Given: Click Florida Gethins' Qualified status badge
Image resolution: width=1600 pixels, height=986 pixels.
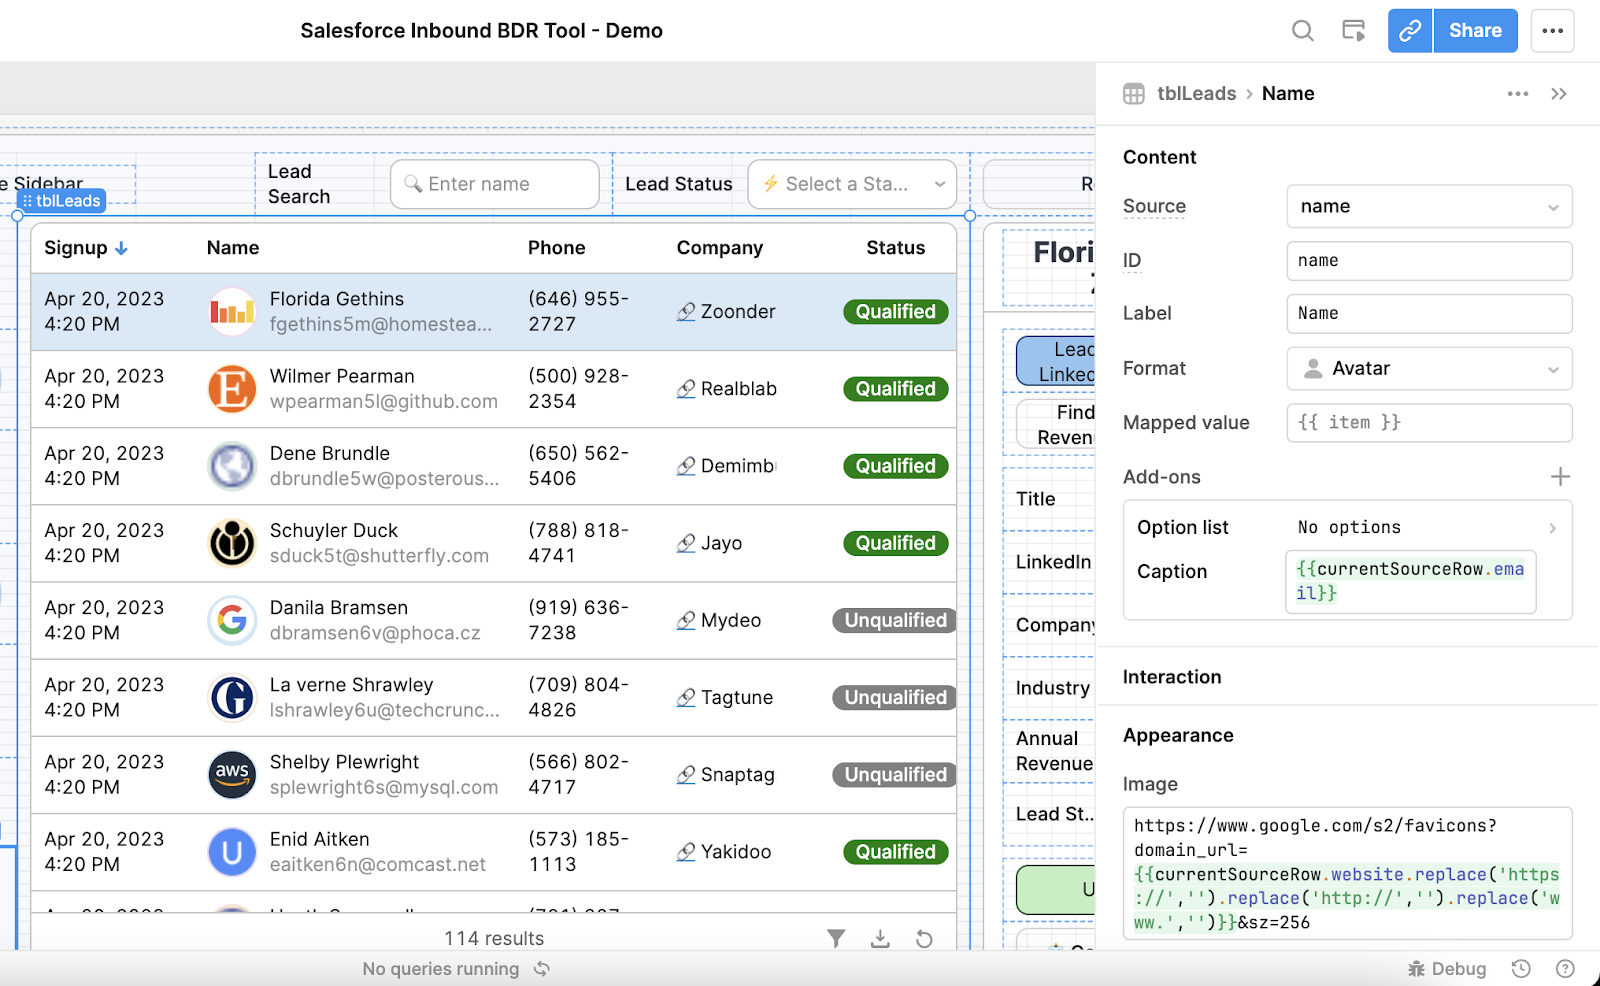Looking at the screenshot, I should click(x=896, y=312).
